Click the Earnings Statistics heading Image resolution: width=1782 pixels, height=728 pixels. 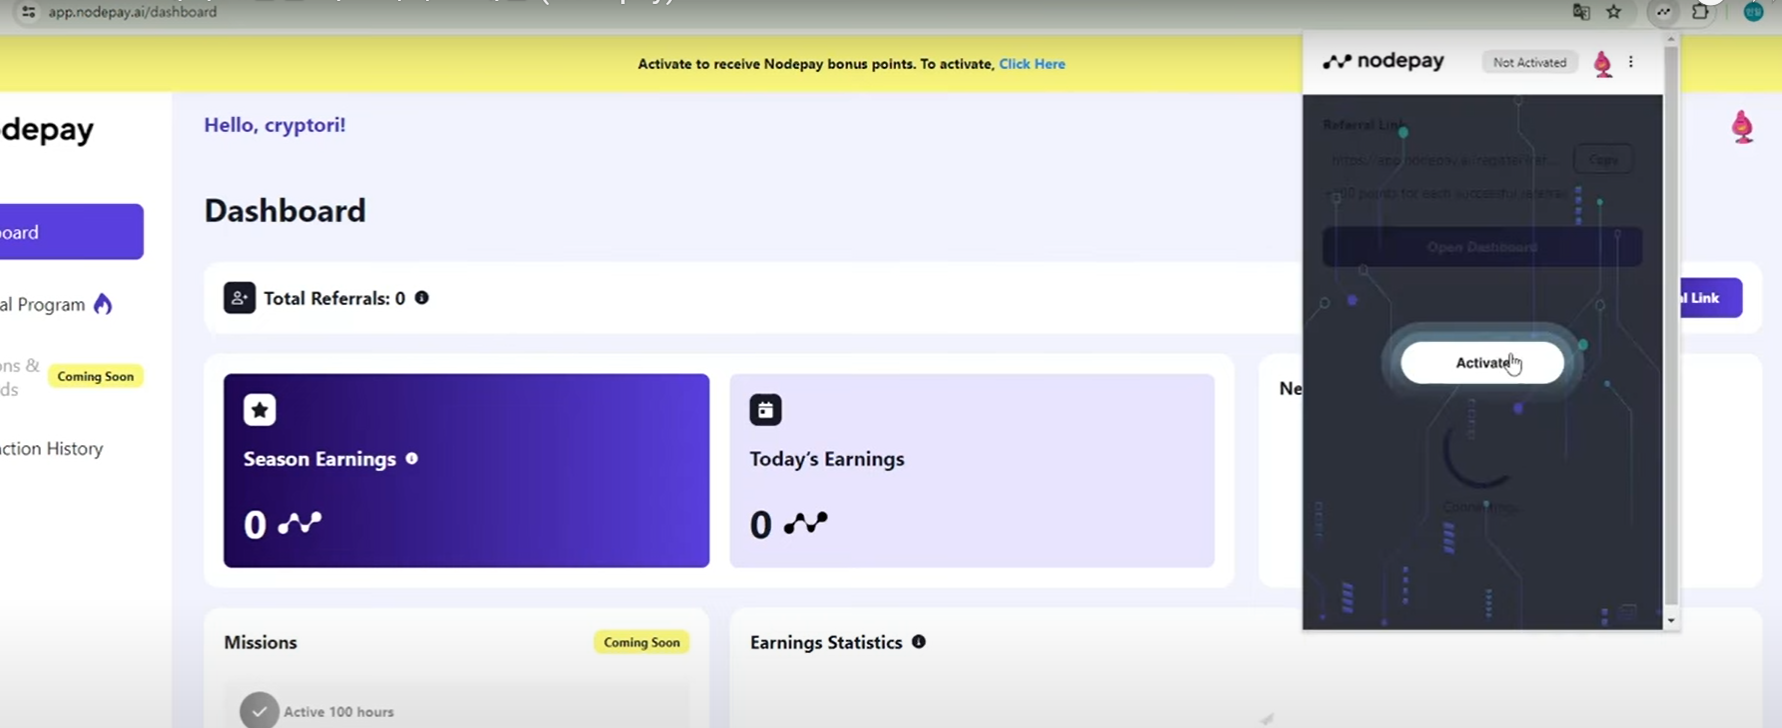point(826,642)
